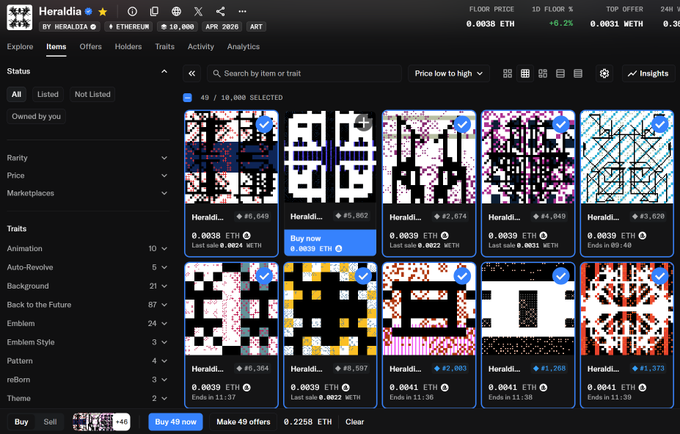Filter by Owned by you
Viewport: 680px width, 434px height.
pos(36,117)
